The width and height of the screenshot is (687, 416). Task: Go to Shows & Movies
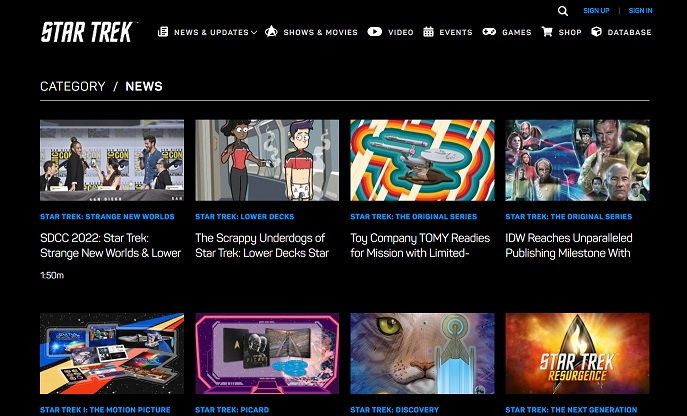coord(320,32)
